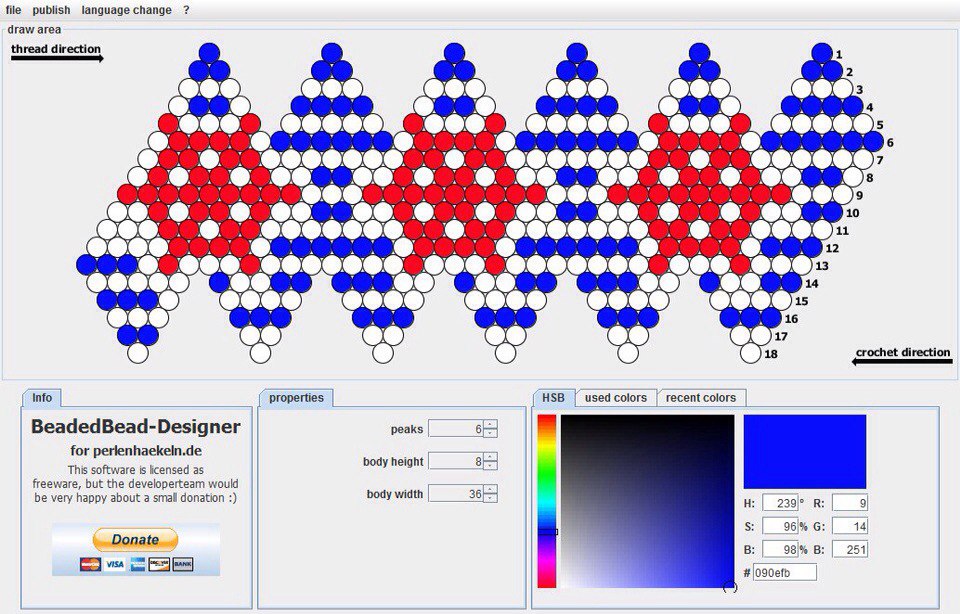960x614 pixels.
Task: Increase body height with the up arrow
Action: coord(490,457)
